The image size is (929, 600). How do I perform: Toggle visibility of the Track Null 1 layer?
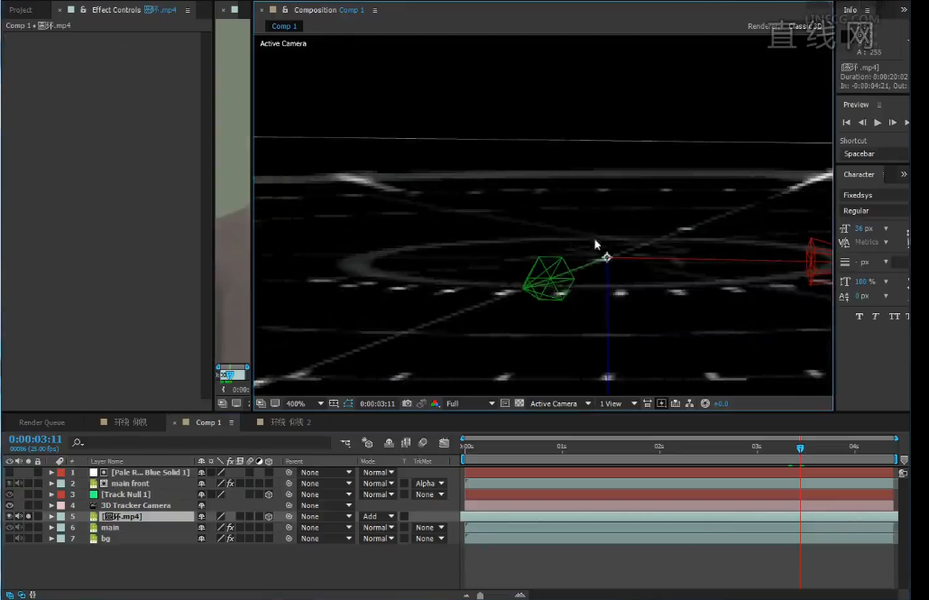[9, 495]
